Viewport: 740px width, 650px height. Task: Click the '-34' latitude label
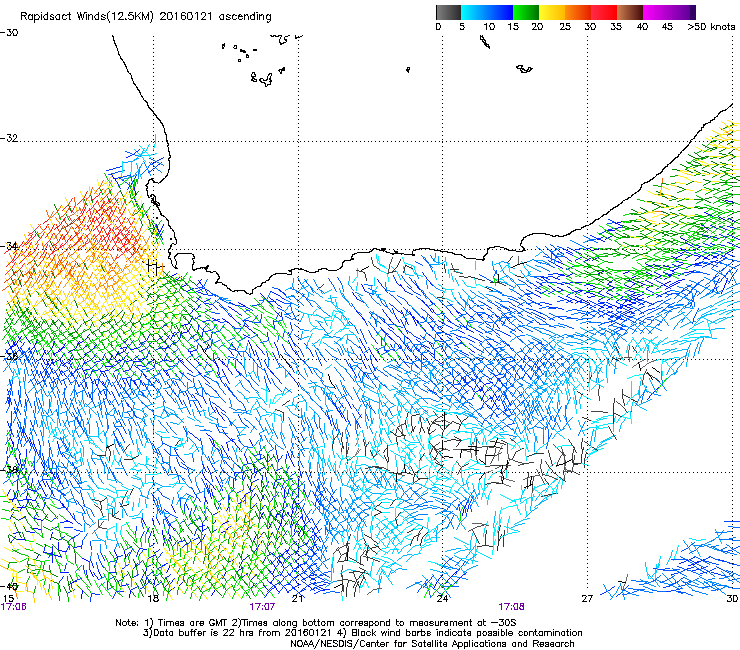[9, 246]
